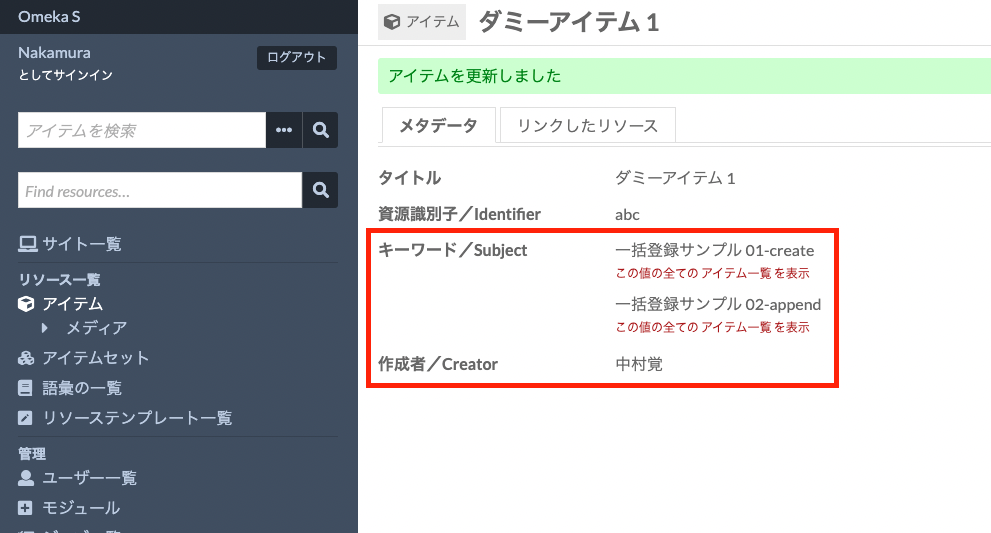Screen dimensions: 991x533
Task: Open ユーザー一覧 in the sidebar
Action: coord(89,478)
